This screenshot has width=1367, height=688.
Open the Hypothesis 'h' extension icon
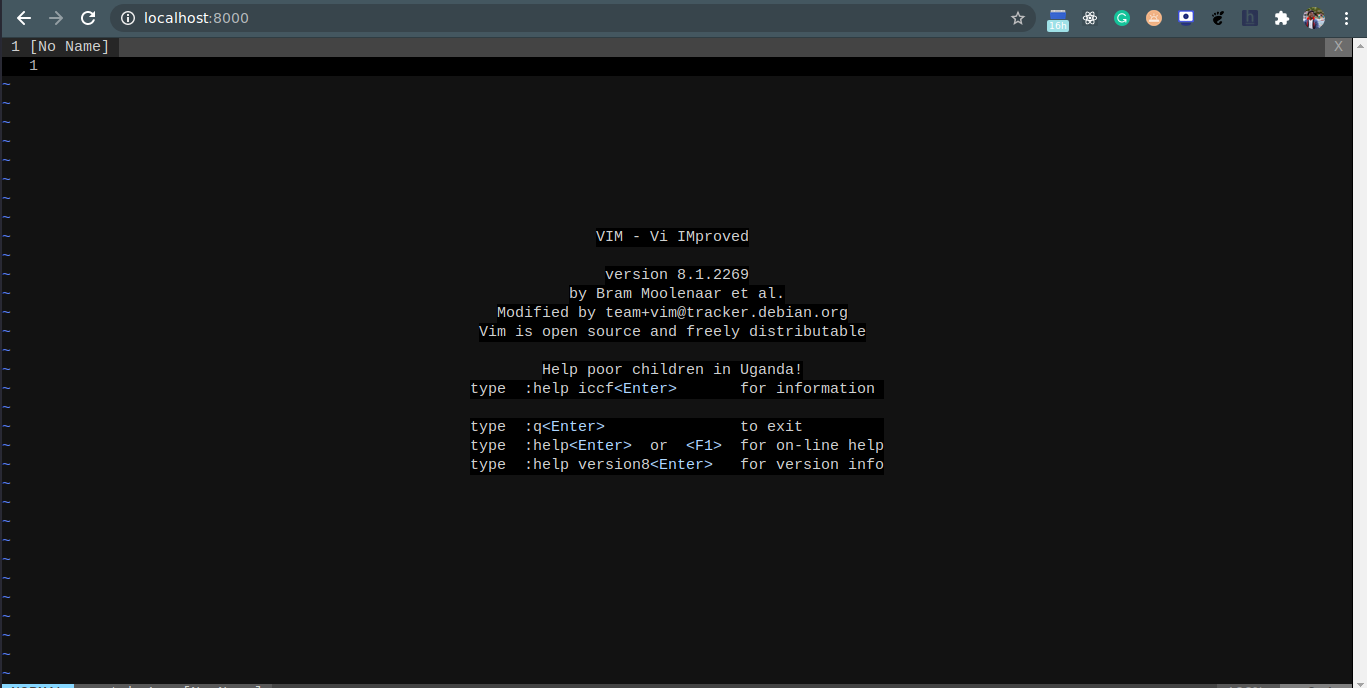(1250, 18)
